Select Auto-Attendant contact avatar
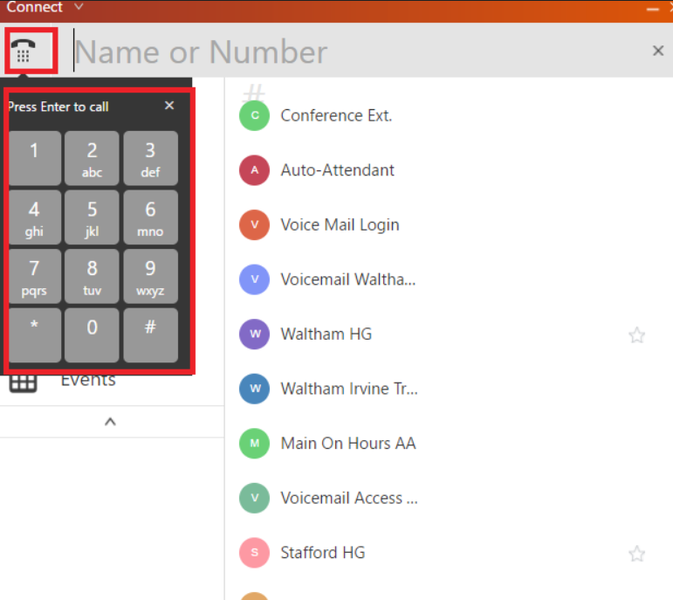Image resolution: width=673 pixels, height=600 pixels. [x=255, y=170]
